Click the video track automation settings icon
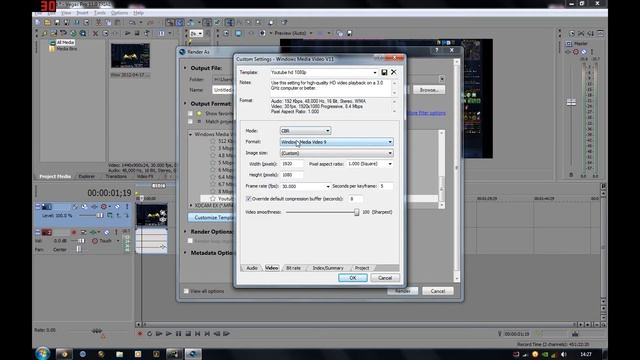This screenshot has width=640, height=360. 103,207
